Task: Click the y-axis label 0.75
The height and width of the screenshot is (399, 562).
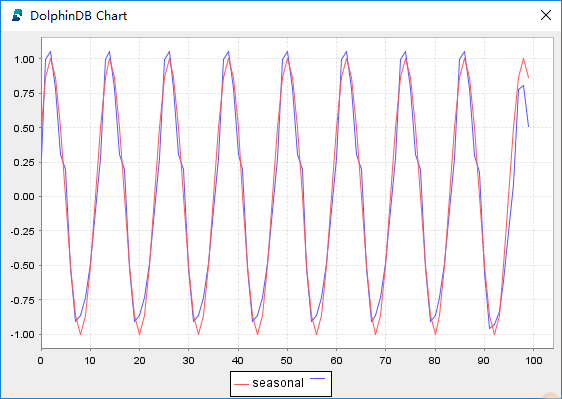Action: 24,94
